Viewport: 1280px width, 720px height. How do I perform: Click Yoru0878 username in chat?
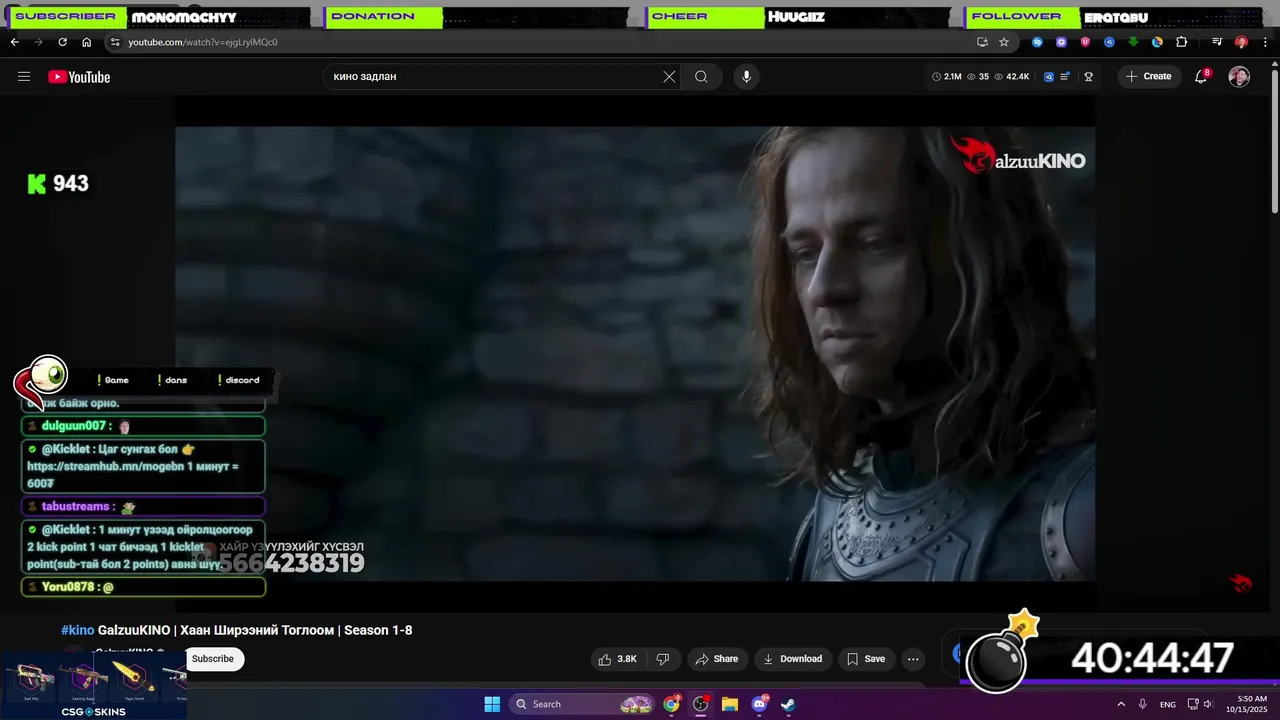(70, 587)
